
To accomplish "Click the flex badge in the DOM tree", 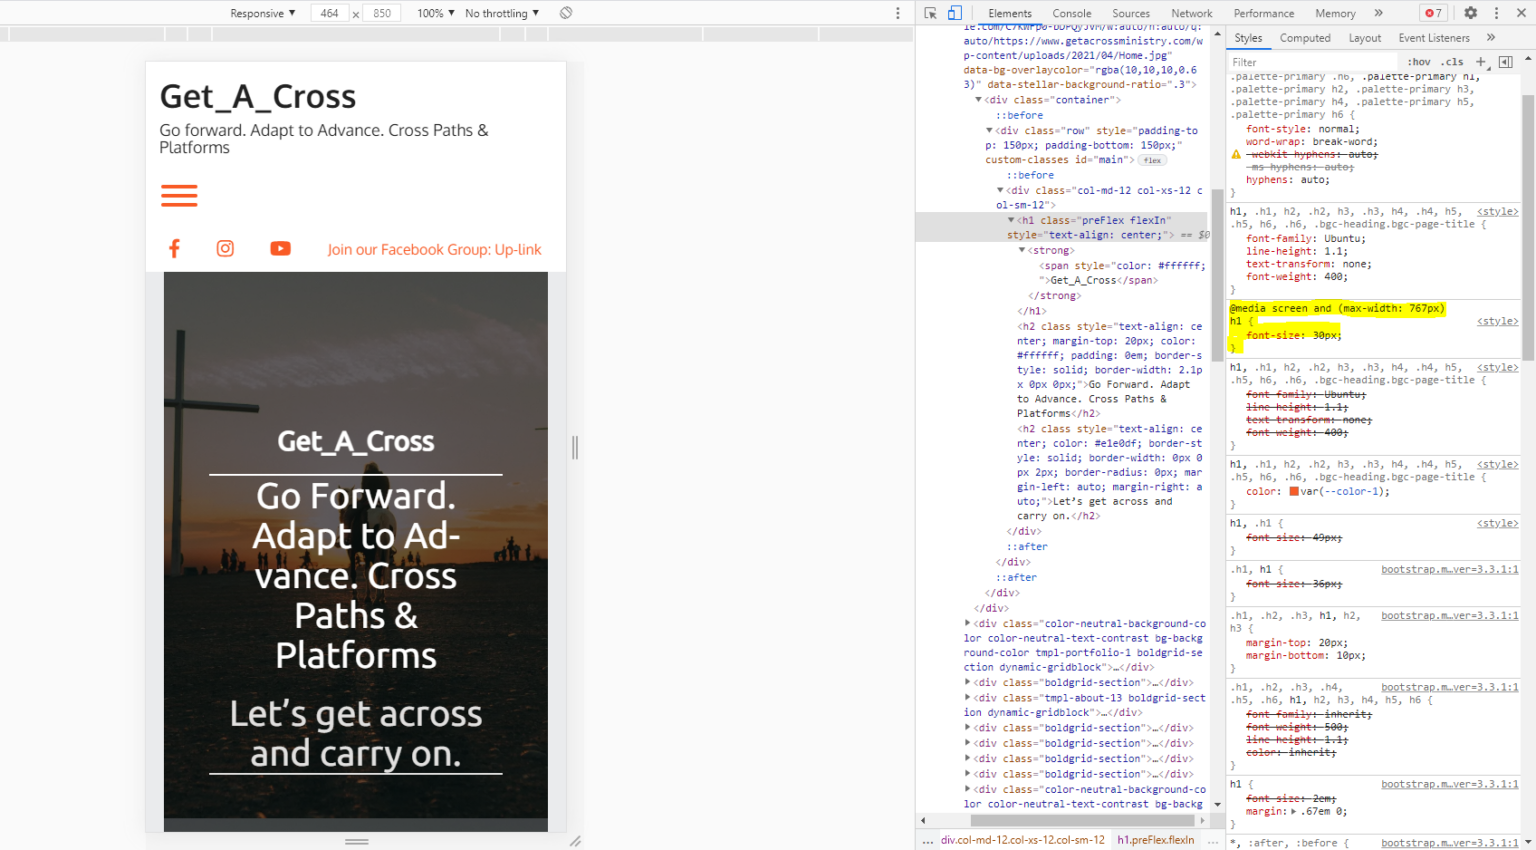I will click(x=1153, y=160).
